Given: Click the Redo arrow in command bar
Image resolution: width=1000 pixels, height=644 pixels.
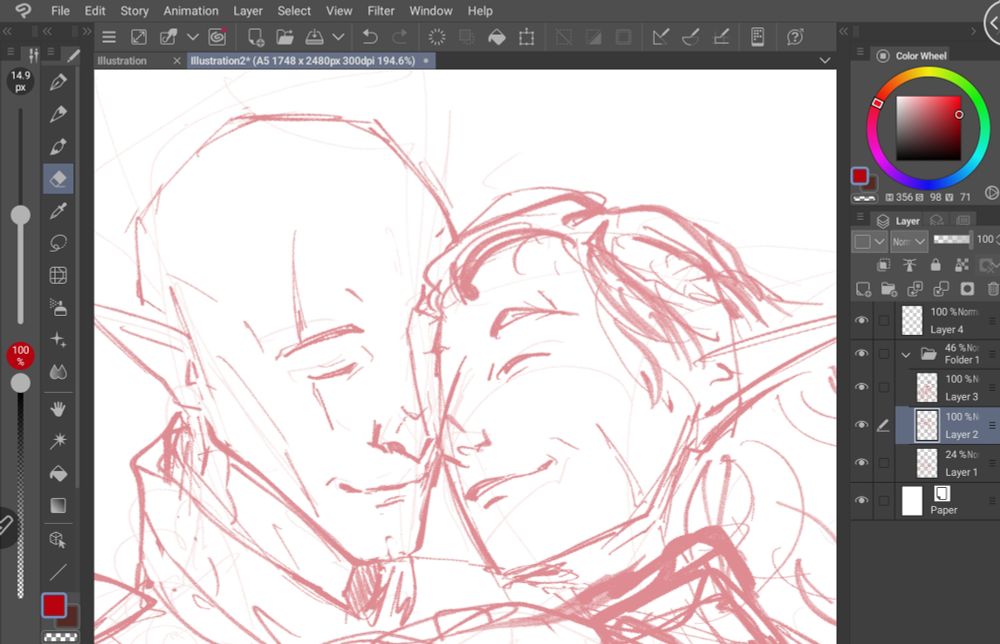Looking at the screenshot, I should coord(399,37).
